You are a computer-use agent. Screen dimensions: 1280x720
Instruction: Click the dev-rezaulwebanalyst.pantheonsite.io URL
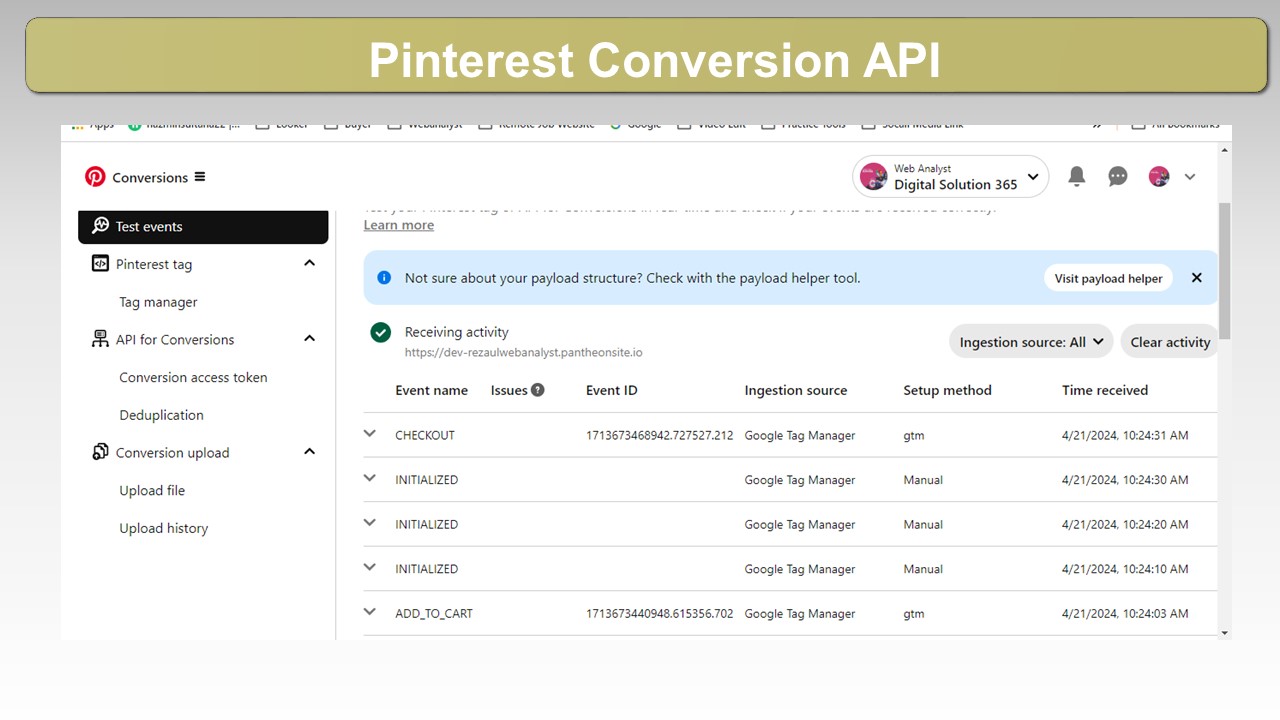click(523, 353)
